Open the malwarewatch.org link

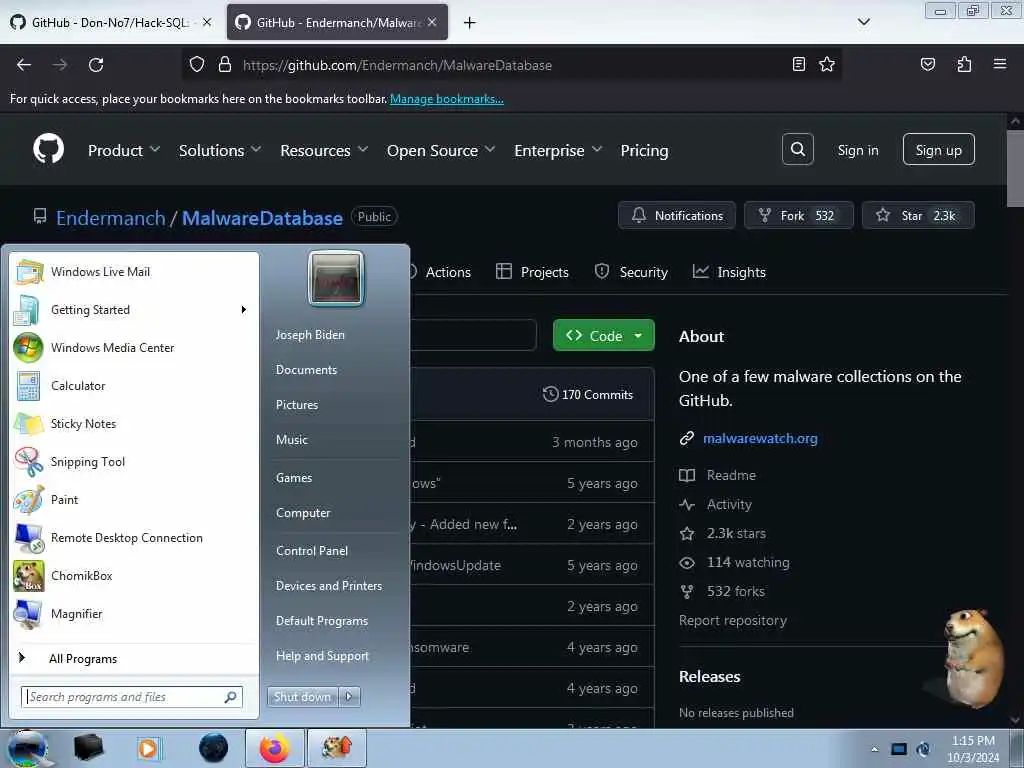760,438
